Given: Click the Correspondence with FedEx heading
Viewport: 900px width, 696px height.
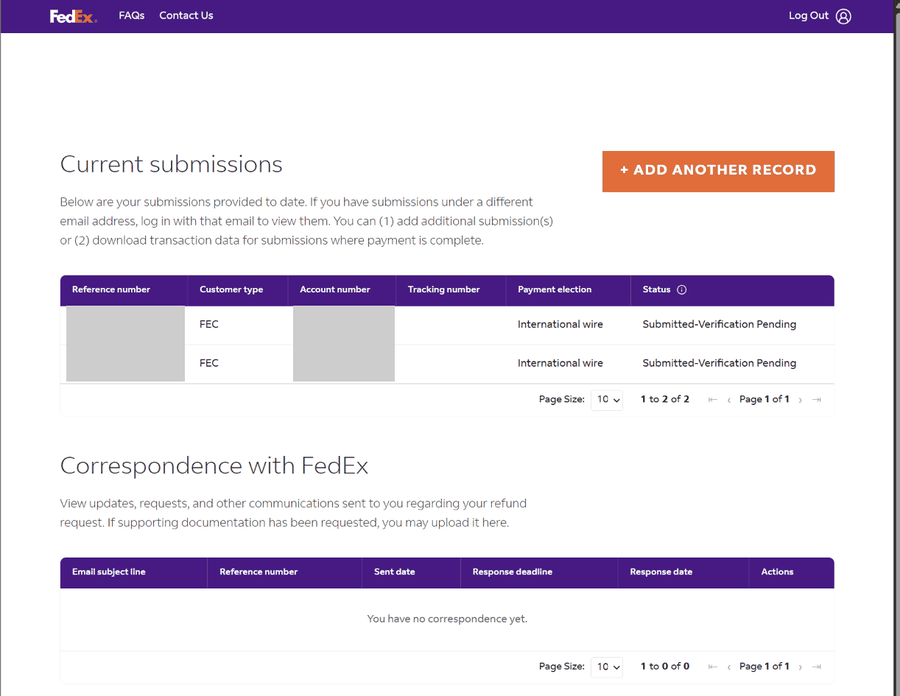Looking at the screenshot, I should 214,466.
